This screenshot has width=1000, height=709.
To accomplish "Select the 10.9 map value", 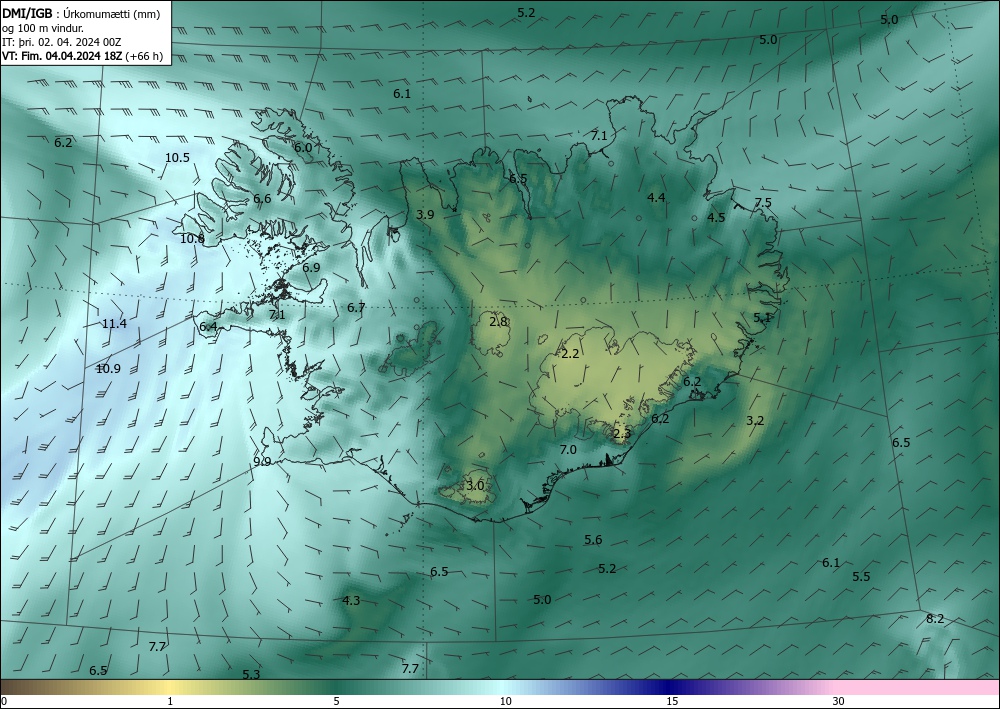I will (108, 369).
